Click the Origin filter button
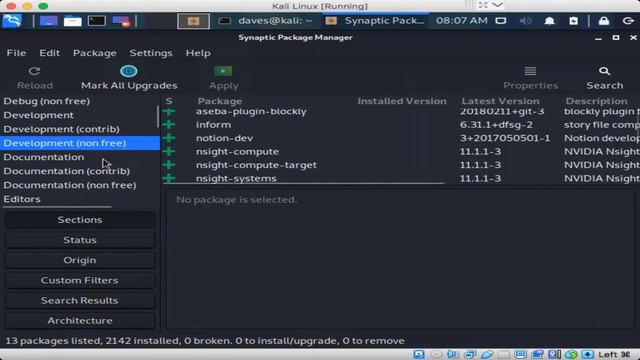Image resolution: width=640 pixels, height=360 pixels. point(80,260)
